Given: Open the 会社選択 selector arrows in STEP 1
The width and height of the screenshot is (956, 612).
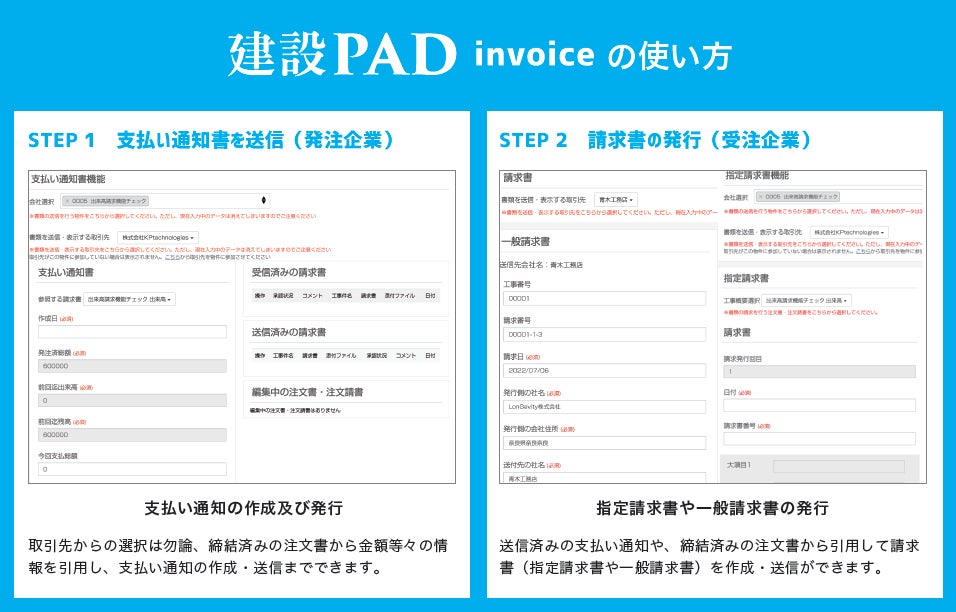Looking at the screenshot, I should 263,201.
